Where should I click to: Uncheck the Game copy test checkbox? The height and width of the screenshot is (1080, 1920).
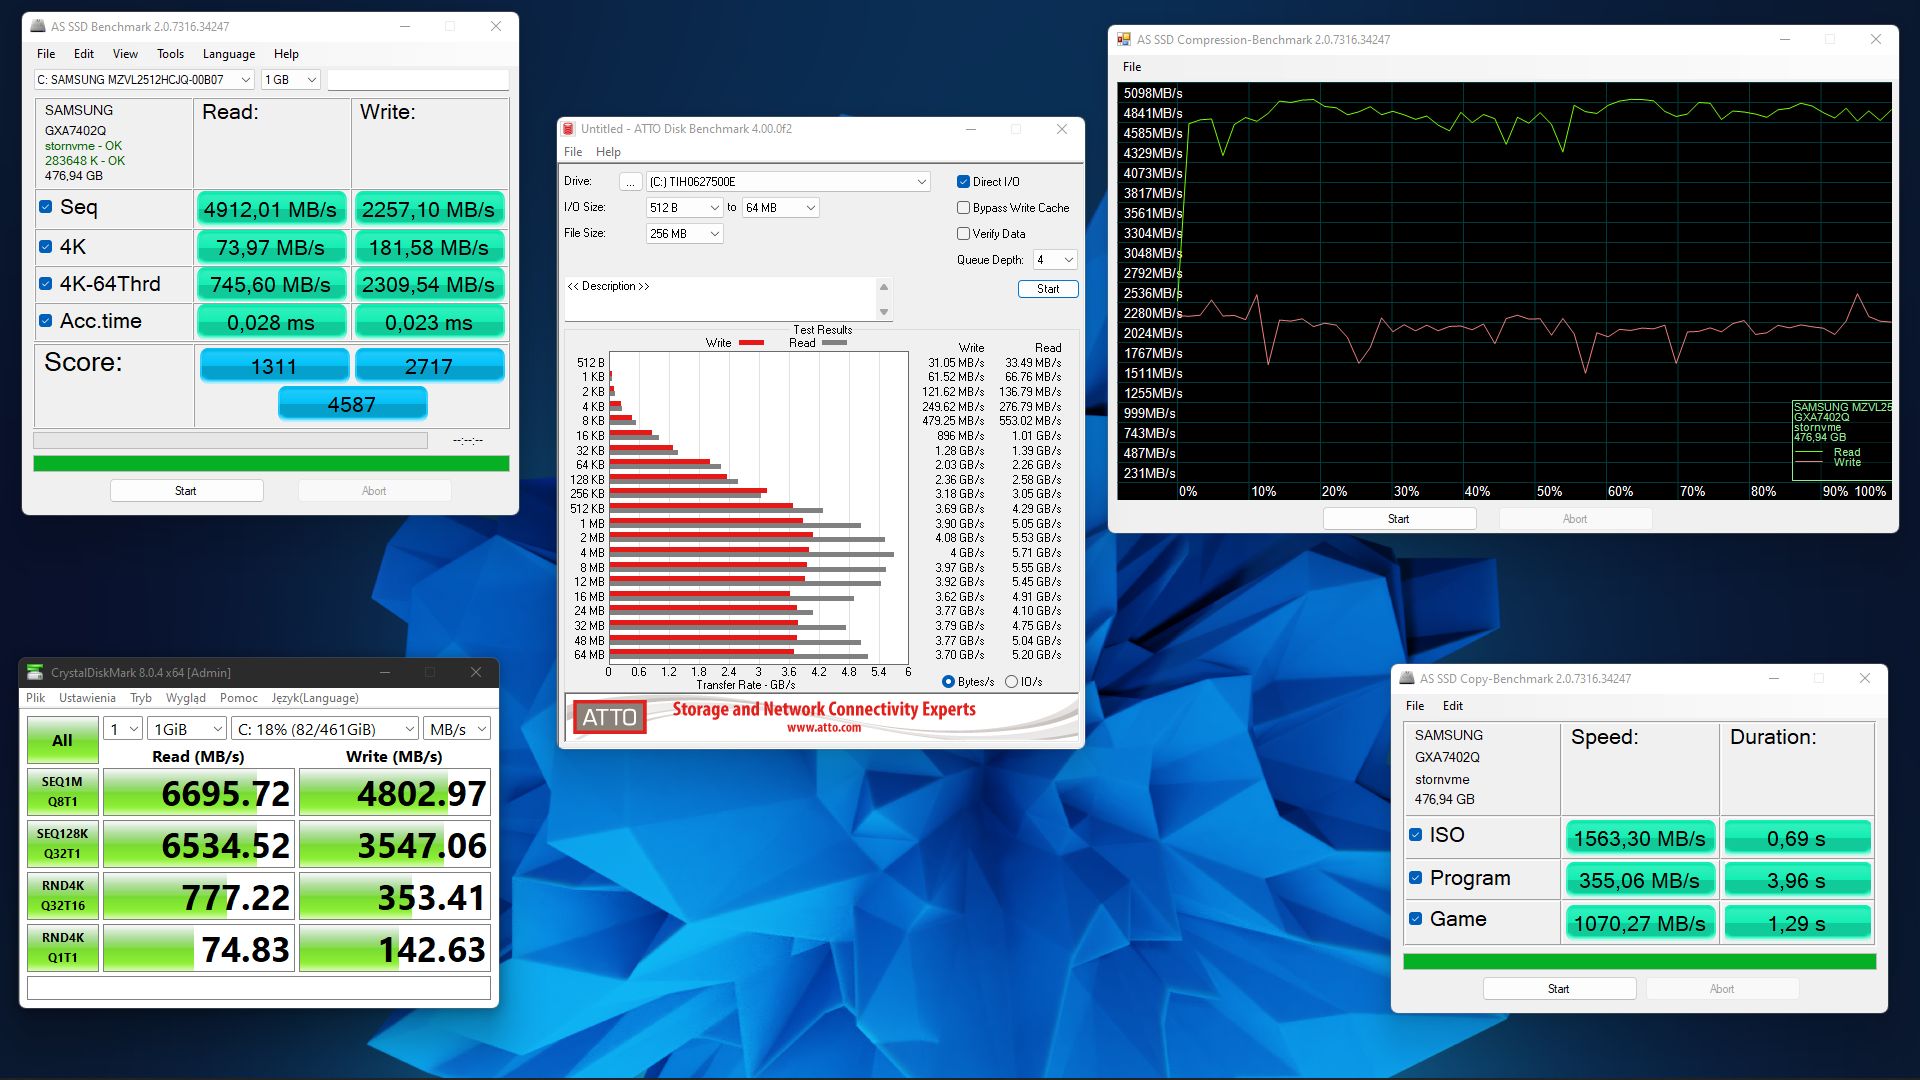pyautogui.click(x=1415, y=919)
